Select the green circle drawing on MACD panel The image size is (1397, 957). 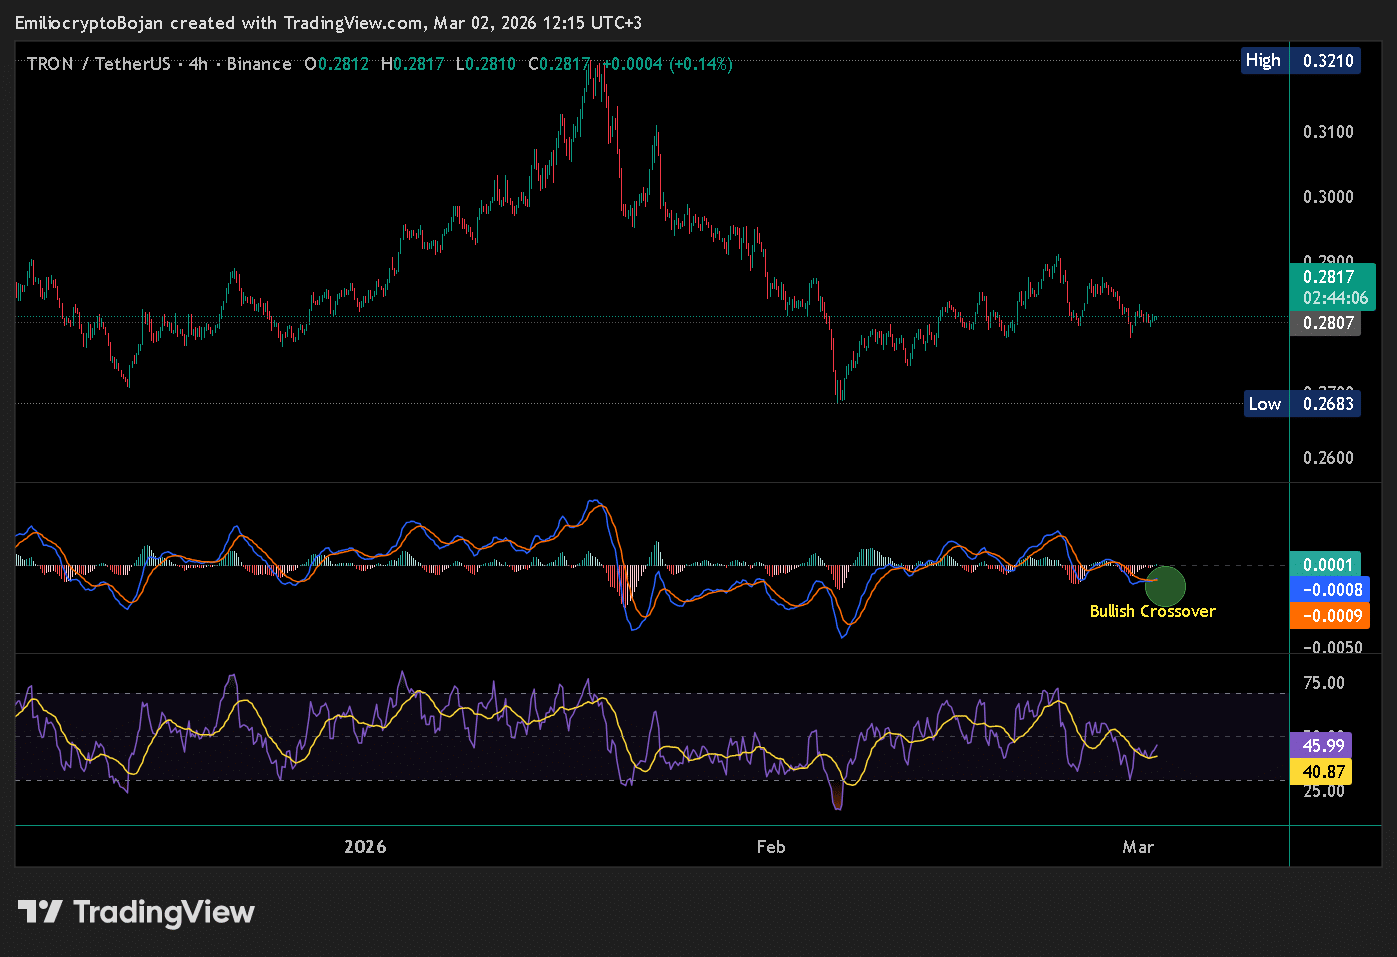(x=1164, y=586)
